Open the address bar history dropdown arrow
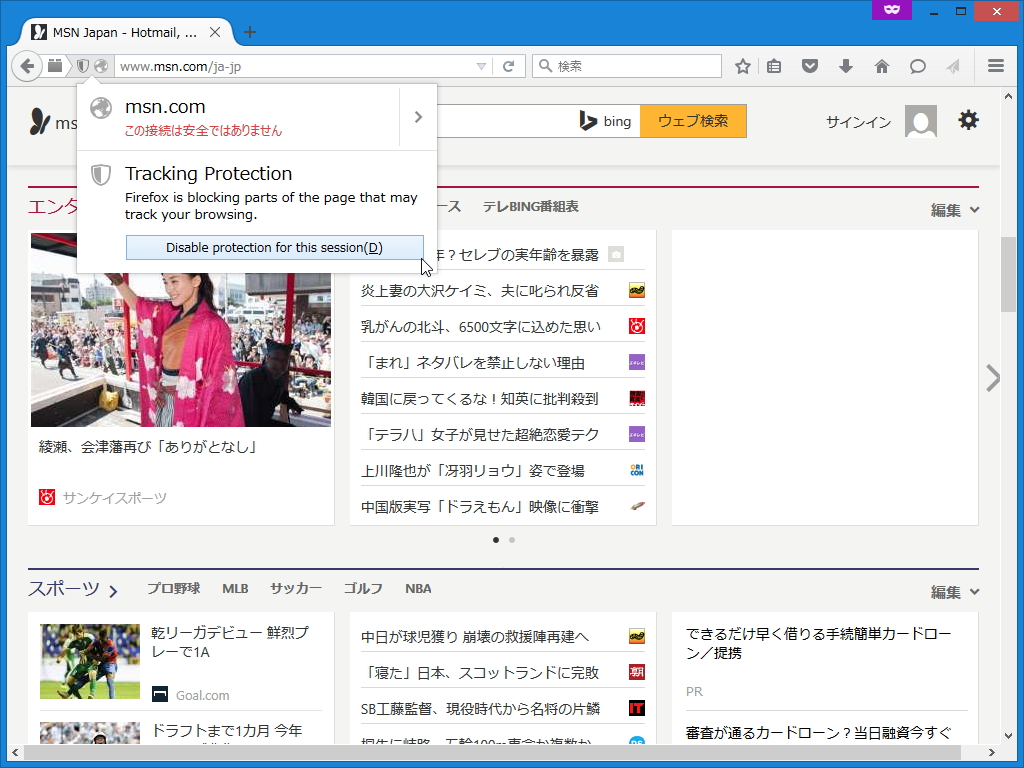The height and width of the screenshot is (768, 1024). pyautogui.click(x=479, y=66)
